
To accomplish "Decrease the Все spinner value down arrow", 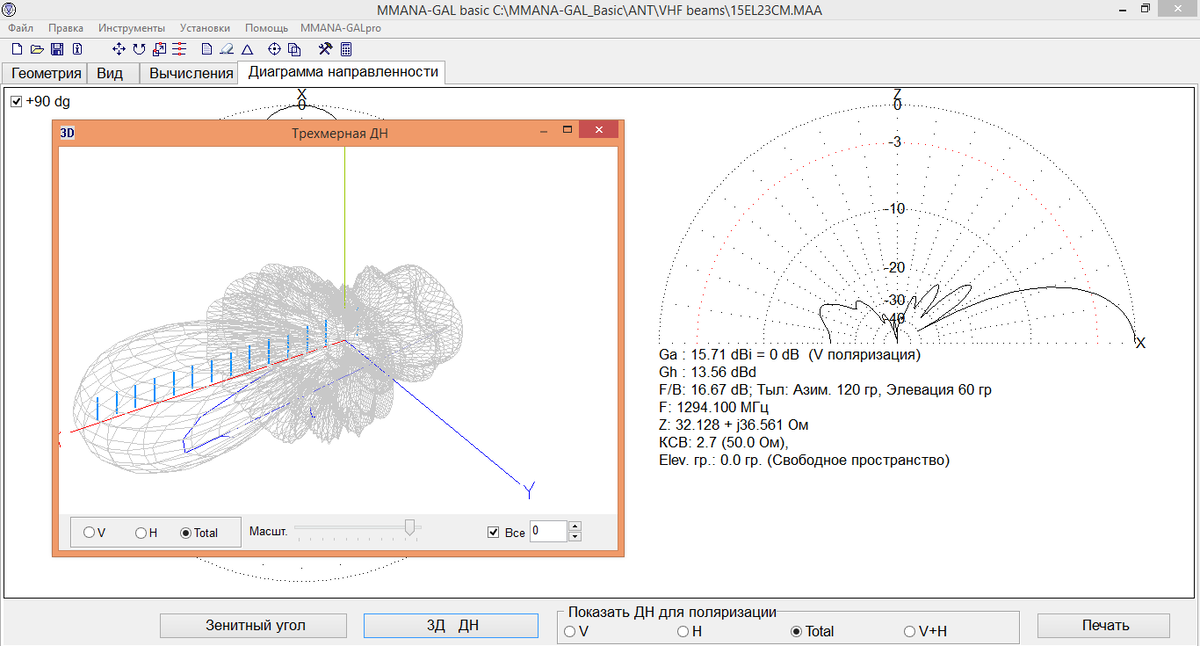I will pos(574,537).
